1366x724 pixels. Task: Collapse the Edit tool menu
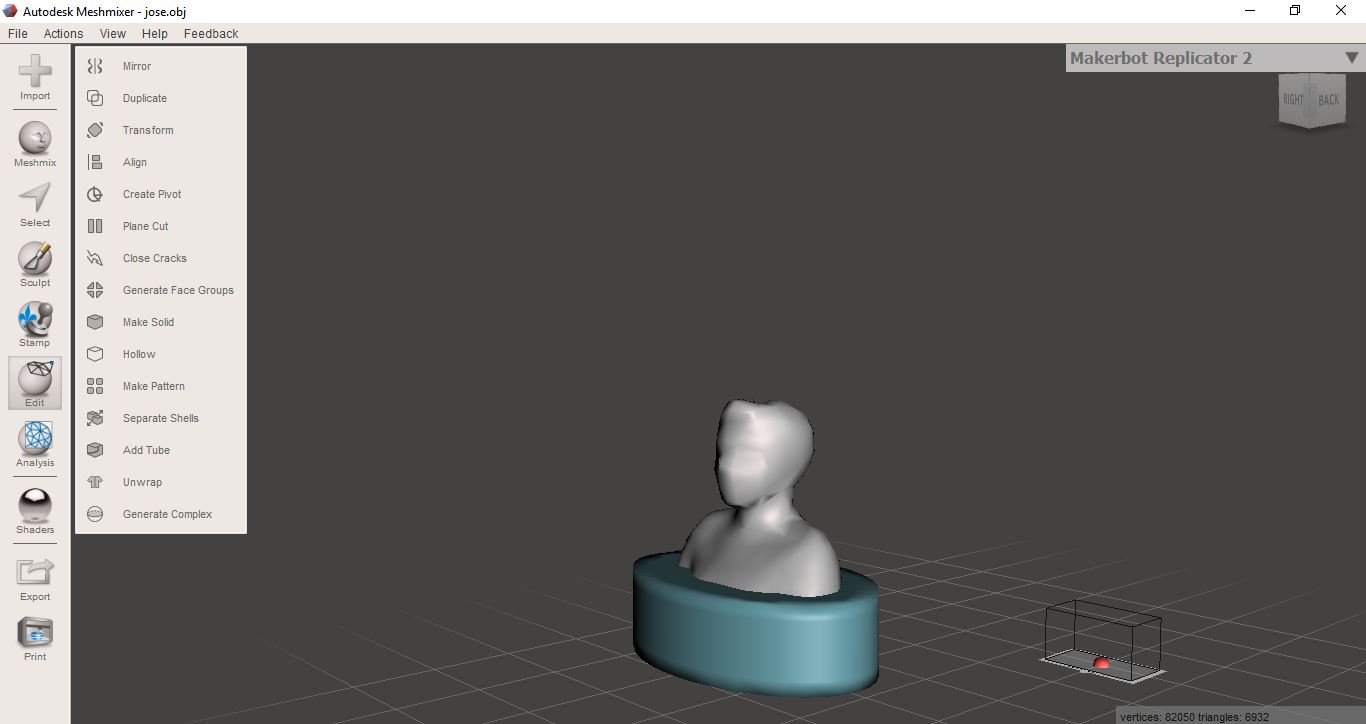[35, 384]
